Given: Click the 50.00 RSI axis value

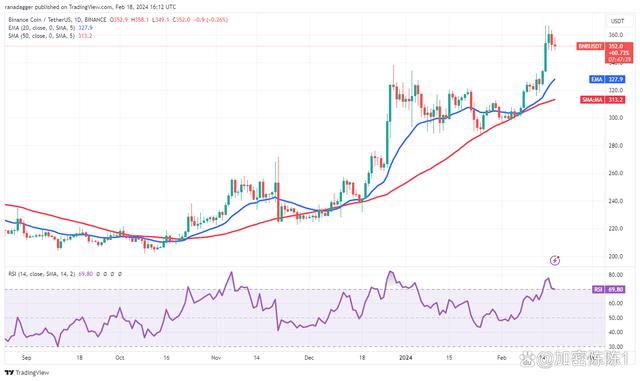Looking at the screenshot, I should coord(616,318).
